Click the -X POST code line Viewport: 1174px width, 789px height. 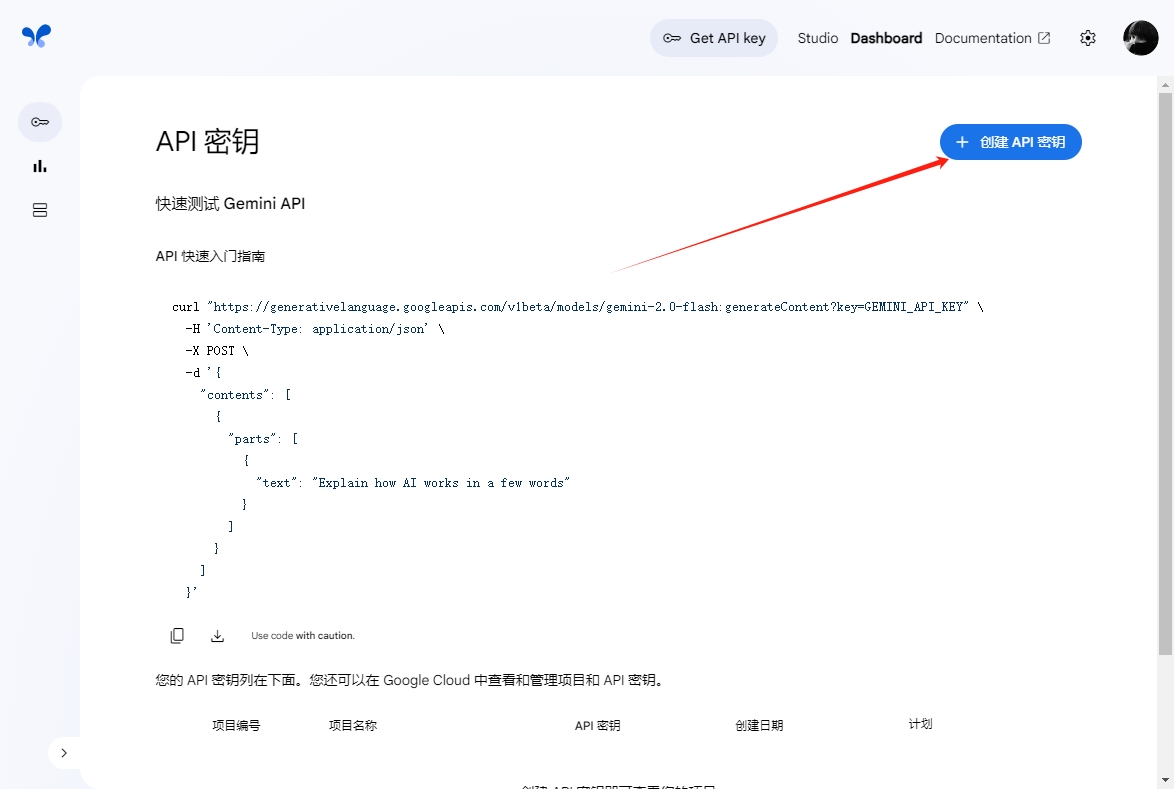pyautogui.click(x=216, y=350)
